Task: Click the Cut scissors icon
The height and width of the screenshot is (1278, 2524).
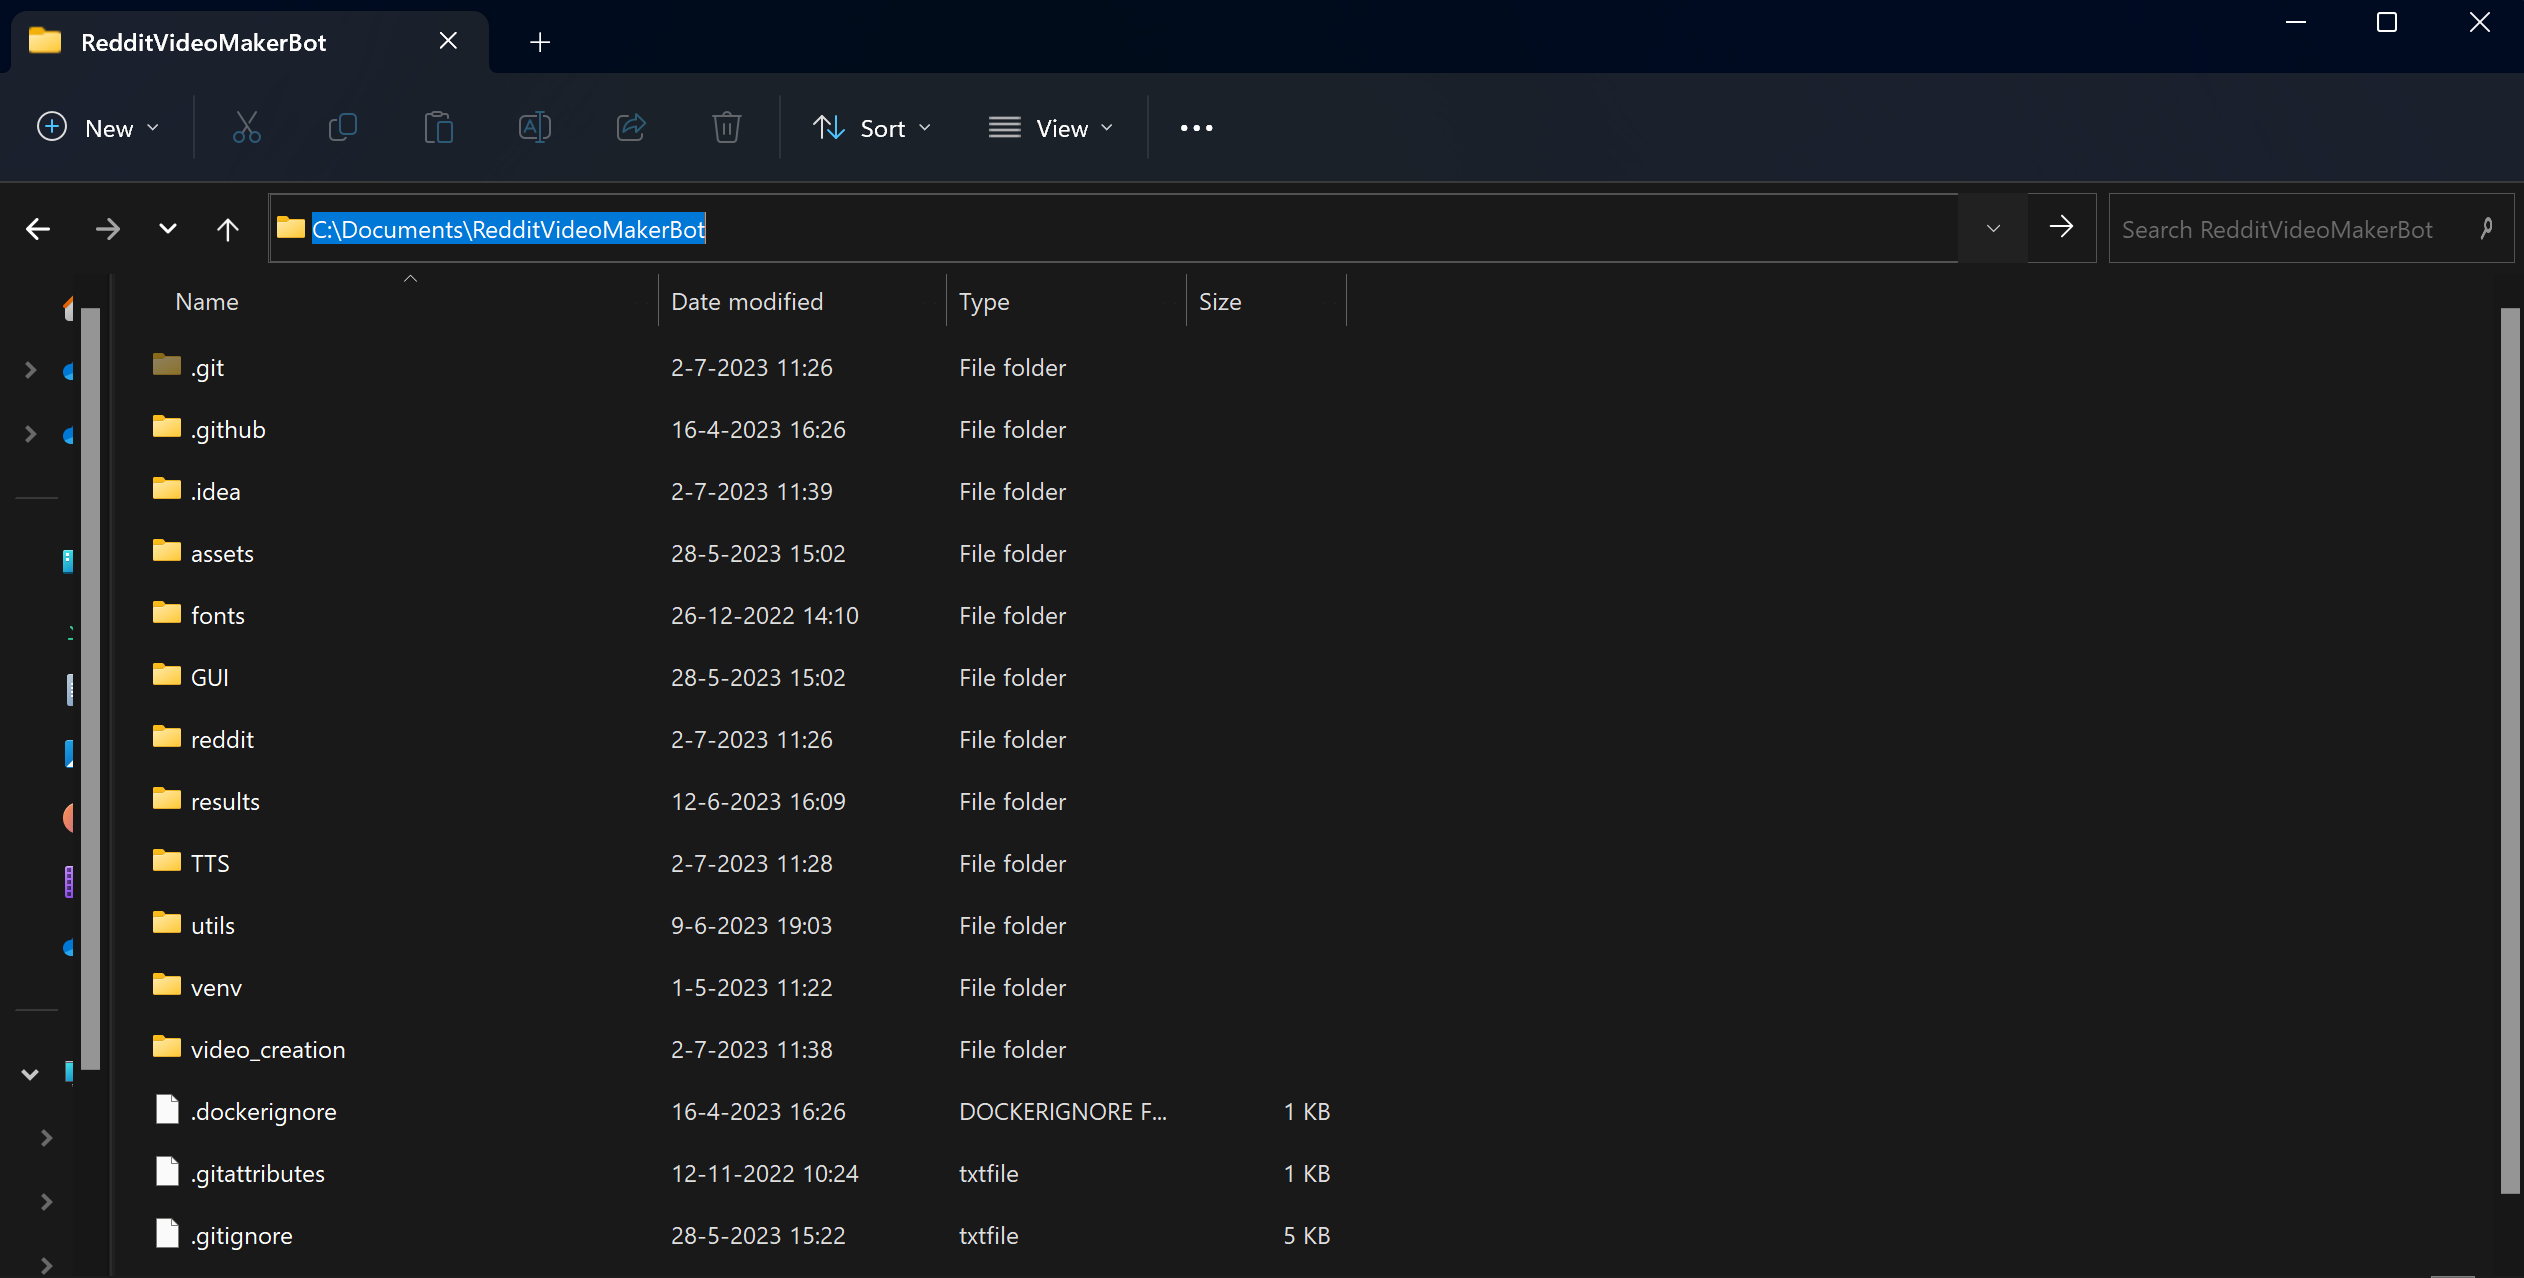Action: (x=246, y=128)
